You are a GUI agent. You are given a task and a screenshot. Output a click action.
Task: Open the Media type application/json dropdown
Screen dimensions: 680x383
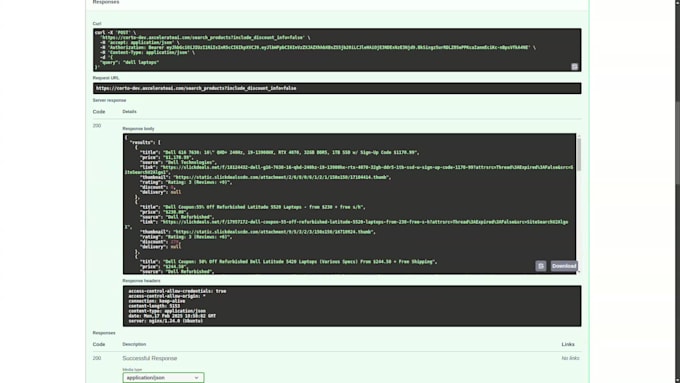(163, 377)
